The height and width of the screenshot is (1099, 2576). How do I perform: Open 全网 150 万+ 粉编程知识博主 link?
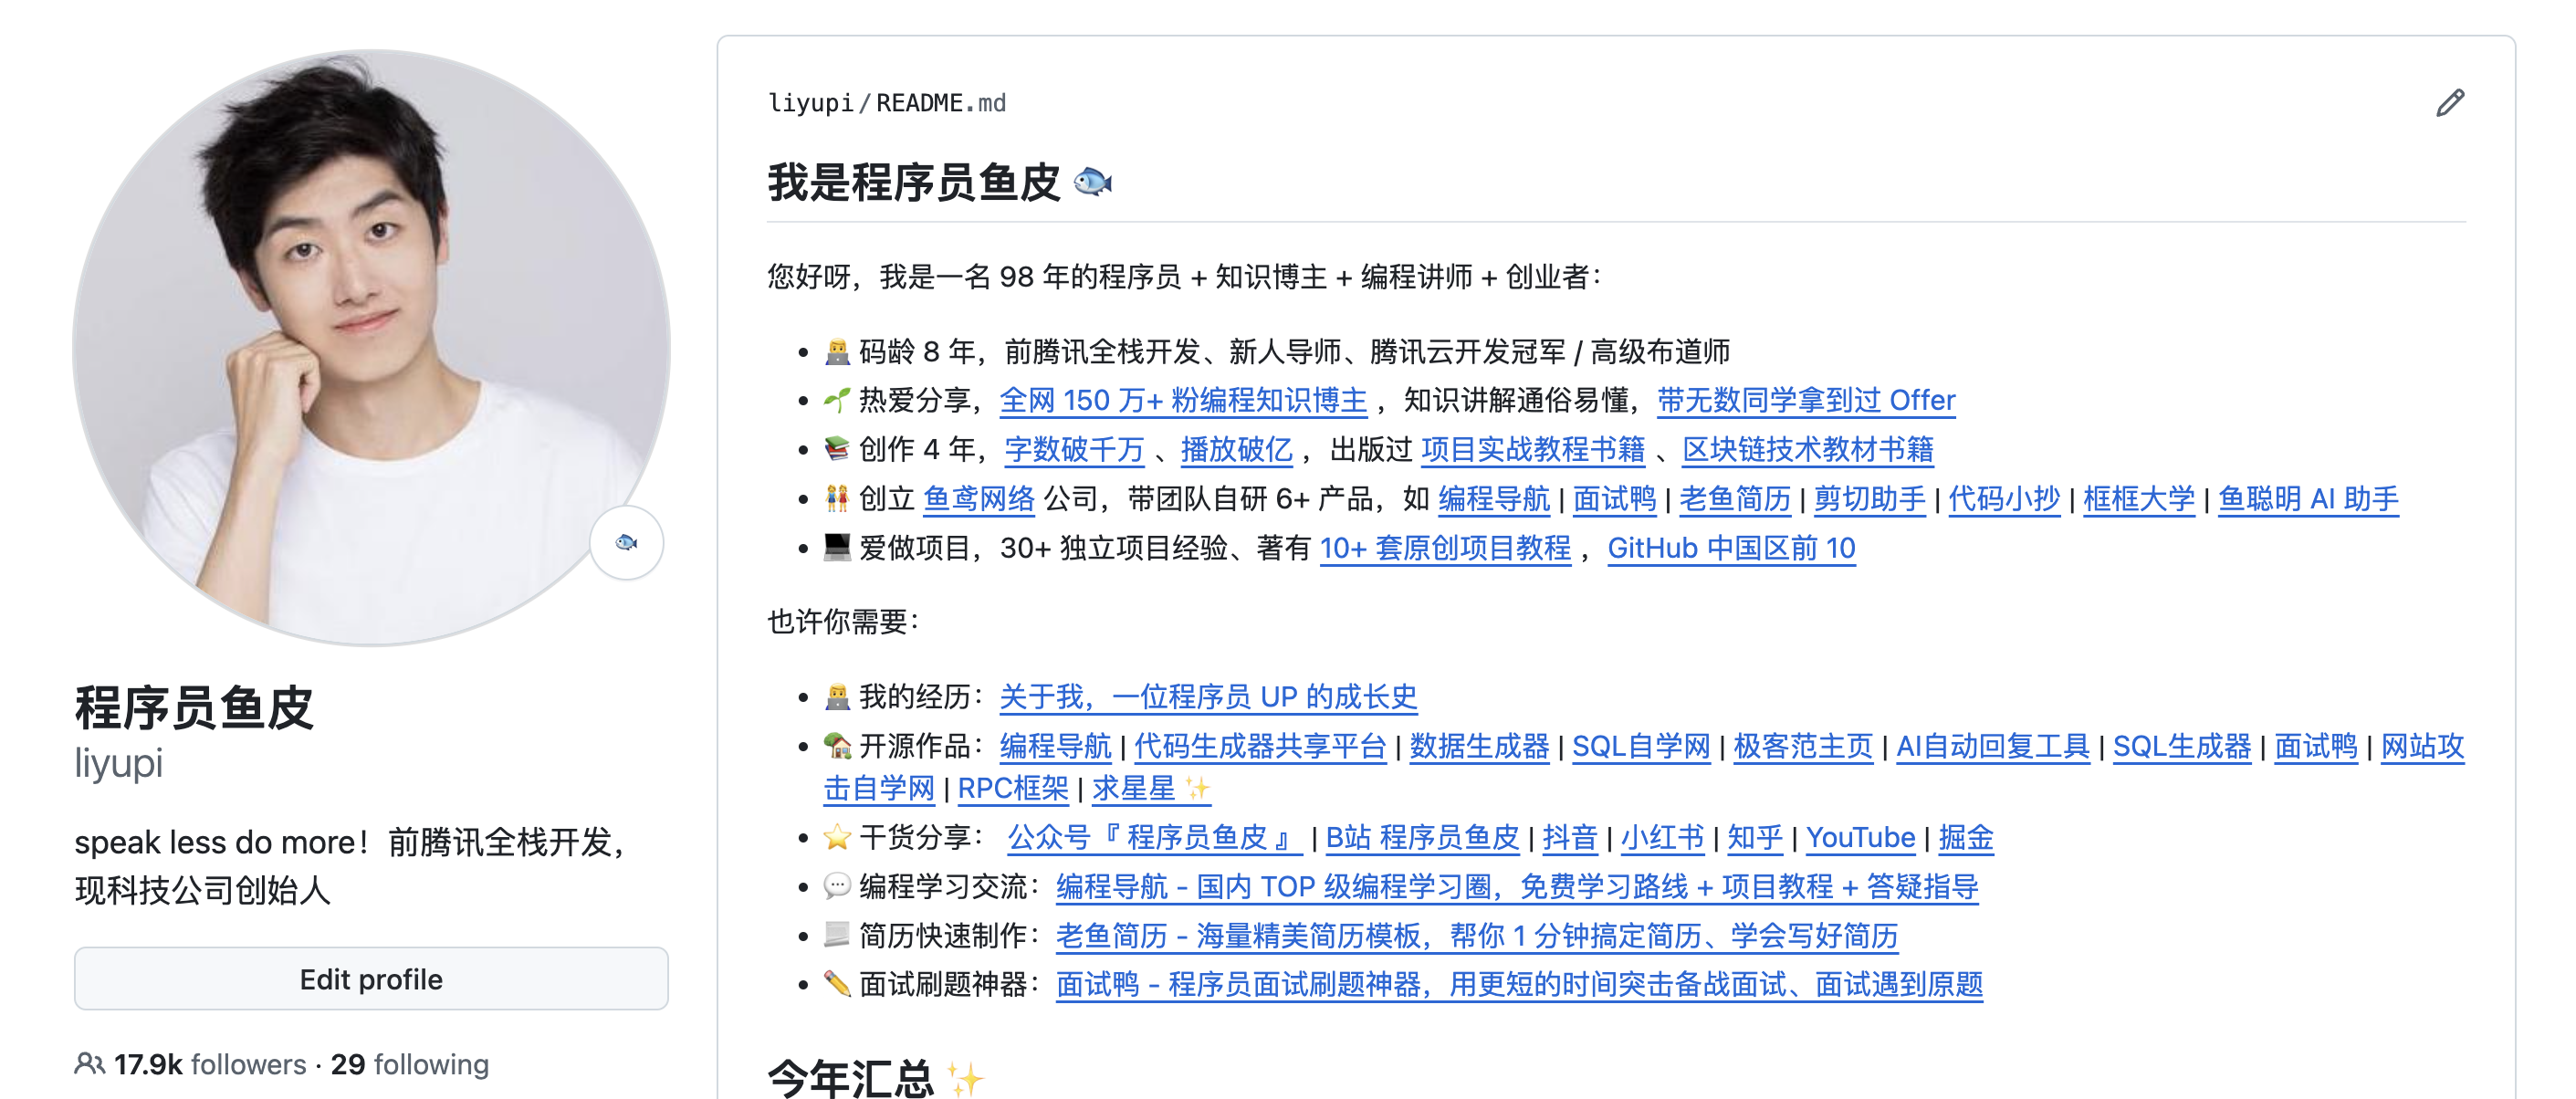coord(1183,401)
